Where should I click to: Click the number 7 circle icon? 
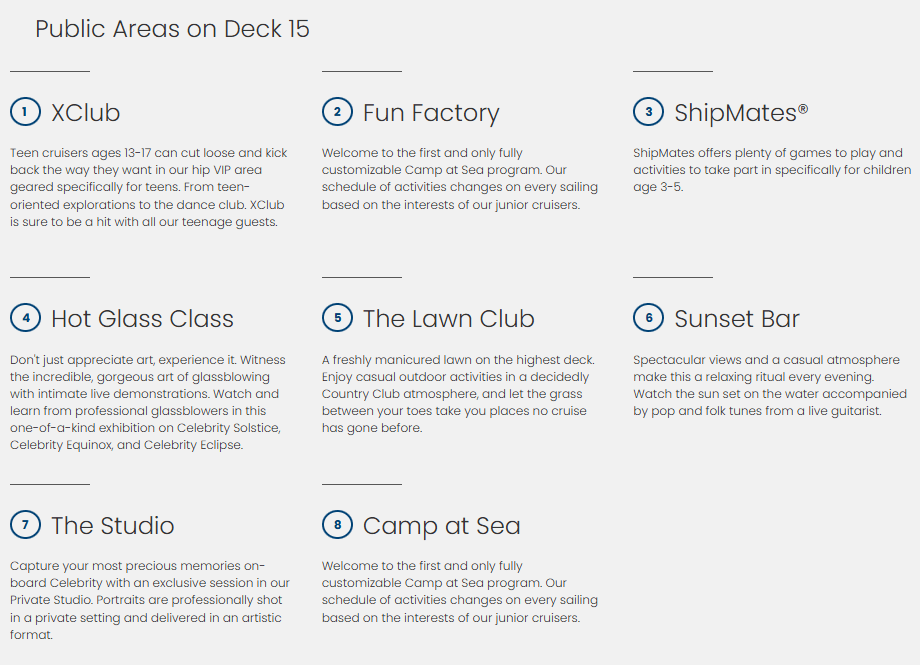point(25,525)
